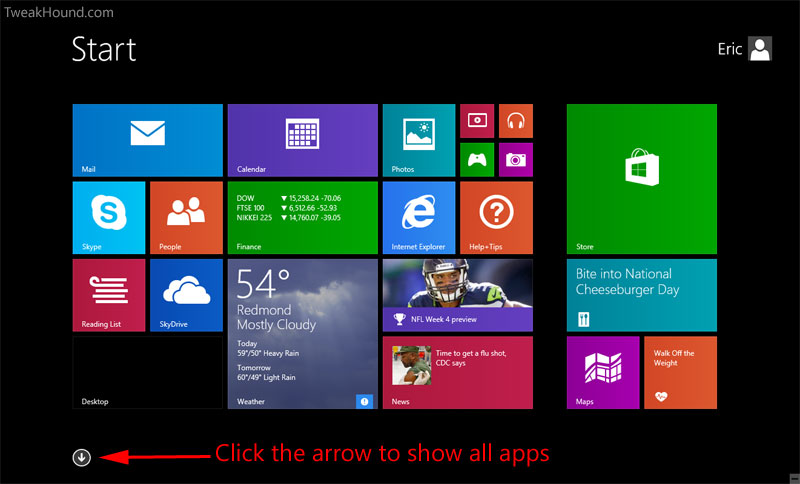The width and height of the screenshot is (800, 484).
Task: Open the Mail tile
Action: click(147, 140)
